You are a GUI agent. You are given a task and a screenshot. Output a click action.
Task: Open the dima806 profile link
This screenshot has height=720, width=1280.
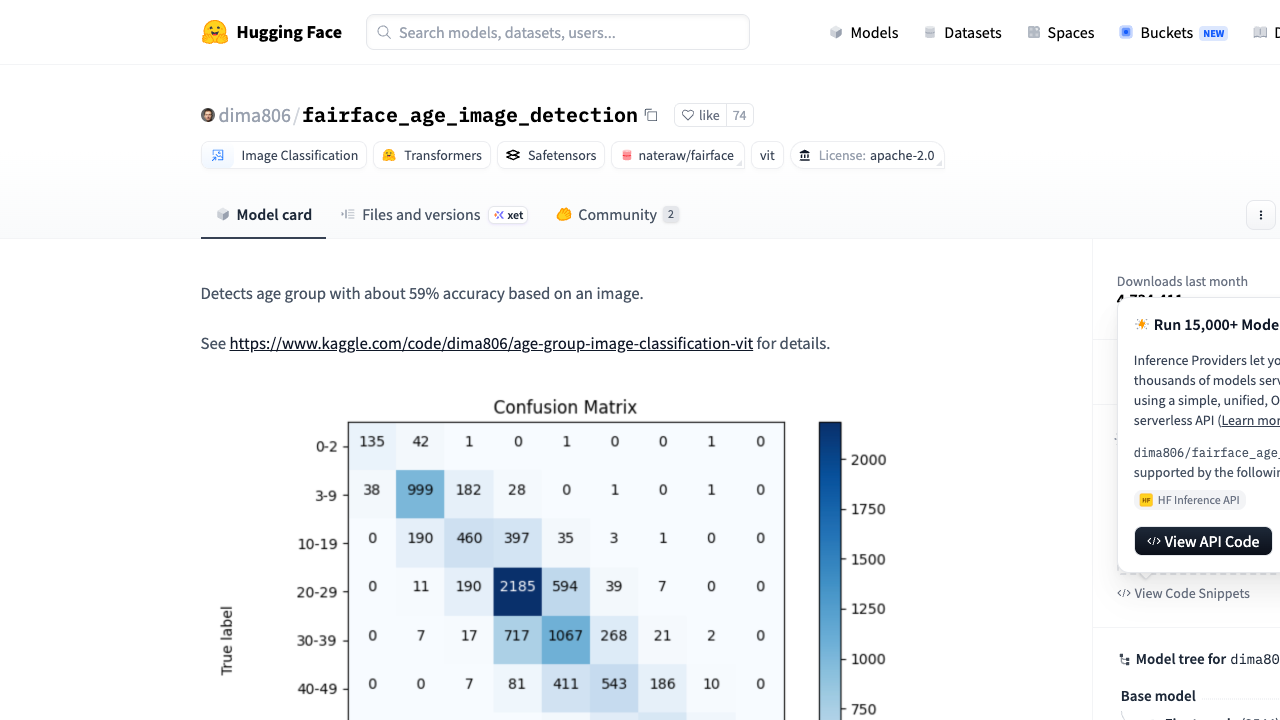pyautogui.click(x=254, y=115)
